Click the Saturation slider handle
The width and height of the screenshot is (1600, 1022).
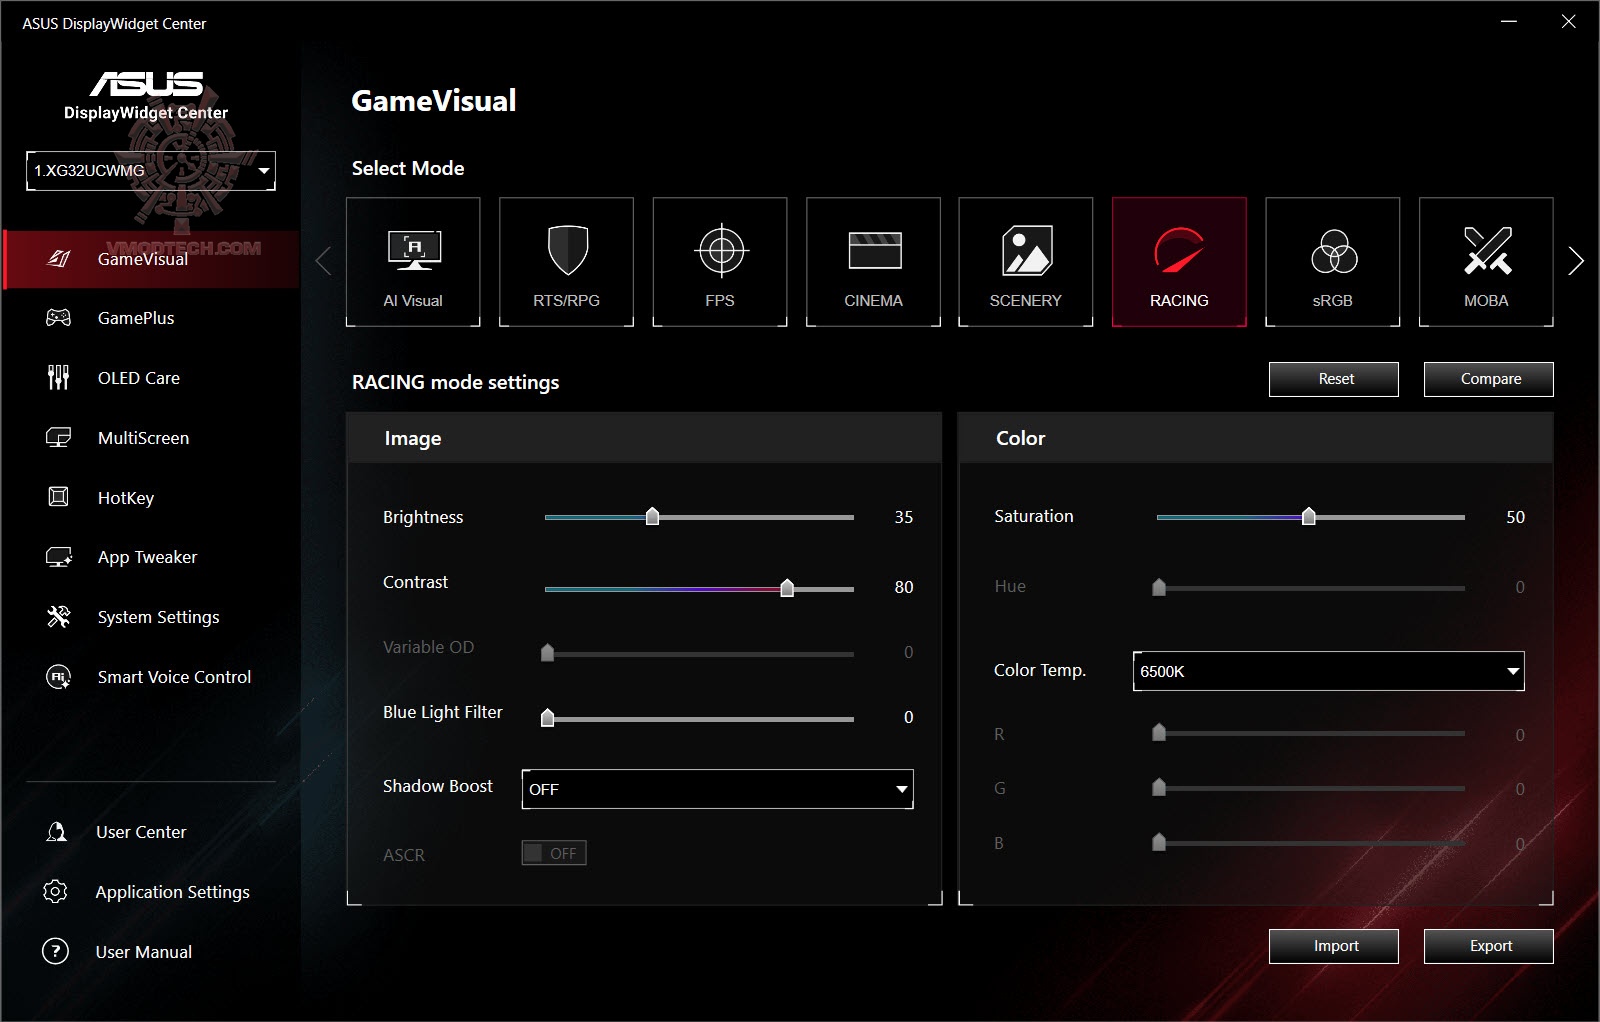[x=1309, y=516]
